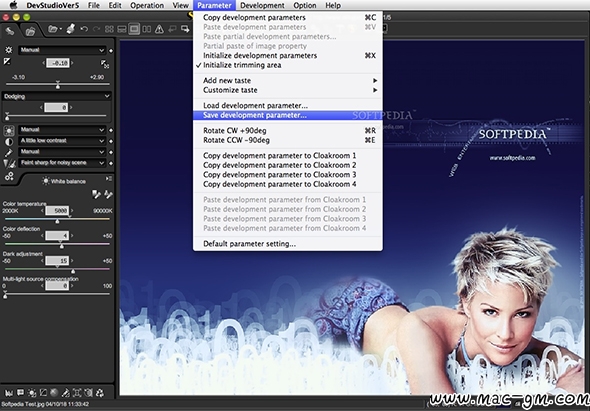Open the Operation menu

coord(147,5)
